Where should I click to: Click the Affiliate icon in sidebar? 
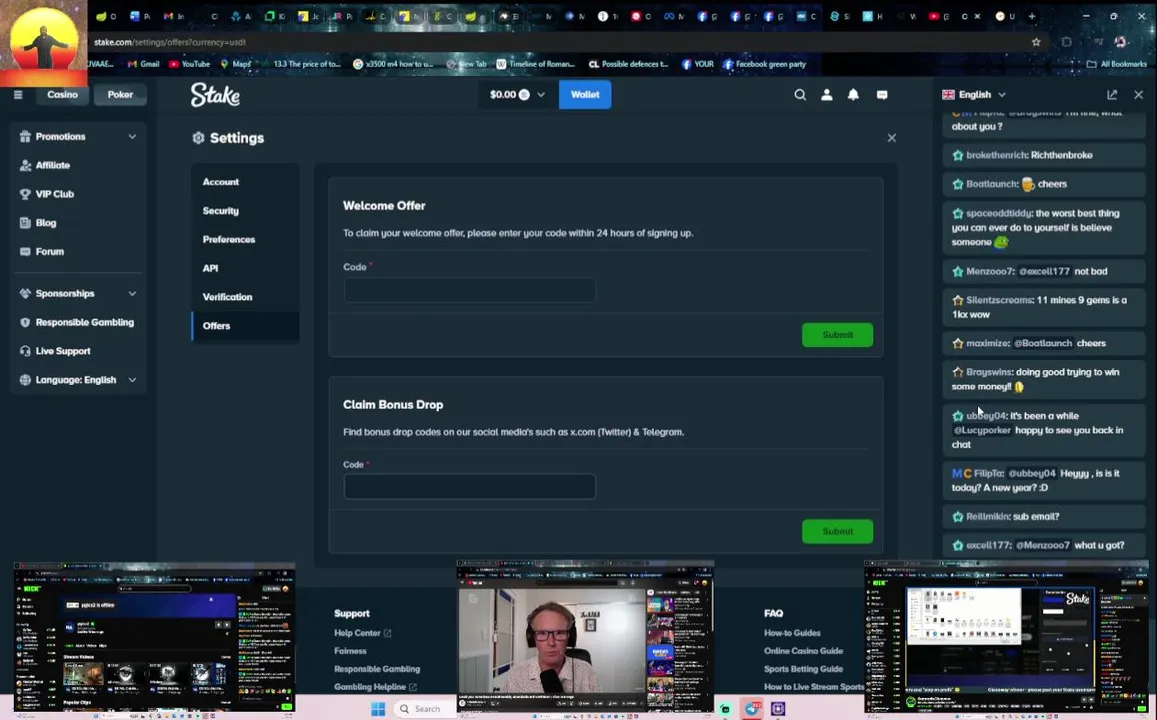[25, 165]
